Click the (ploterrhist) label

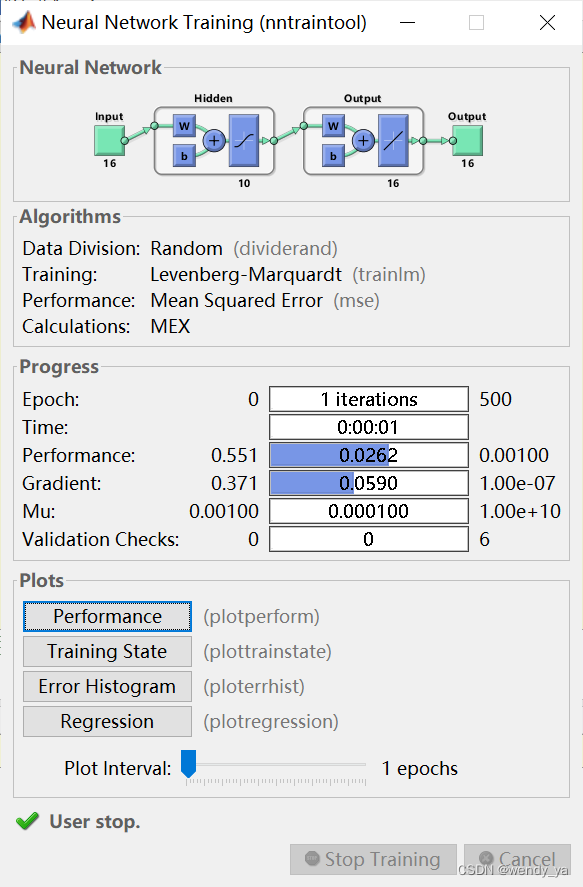[254, 687]
